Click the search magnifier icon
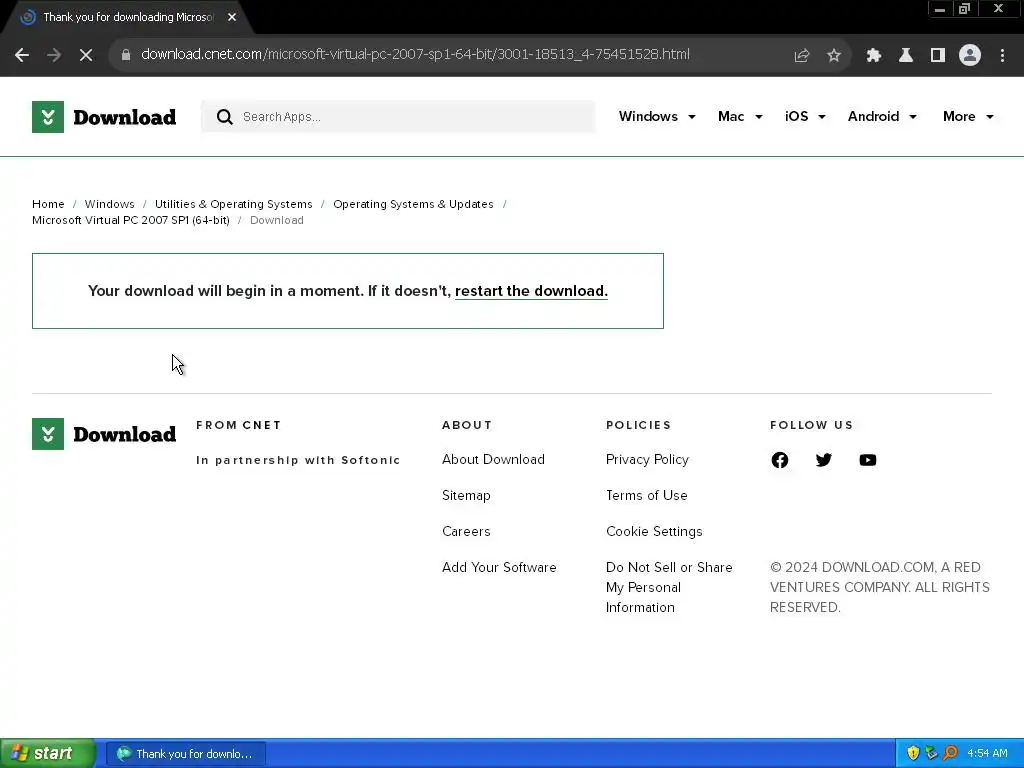Viewport: 1024px width, 768px height. coord(225,117)
